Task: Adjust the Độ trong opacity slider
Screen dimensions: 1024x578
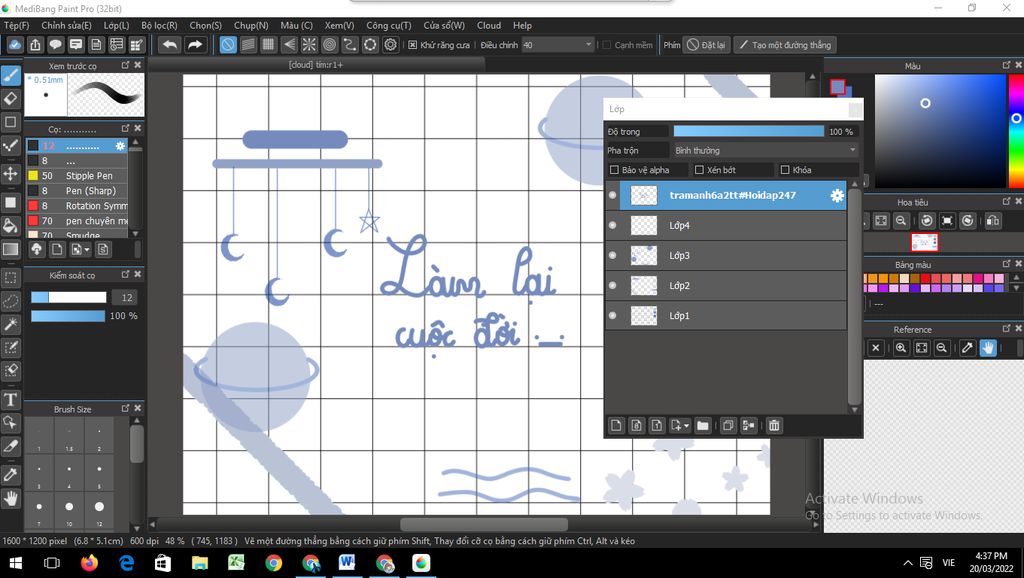Action: point(748,131)
